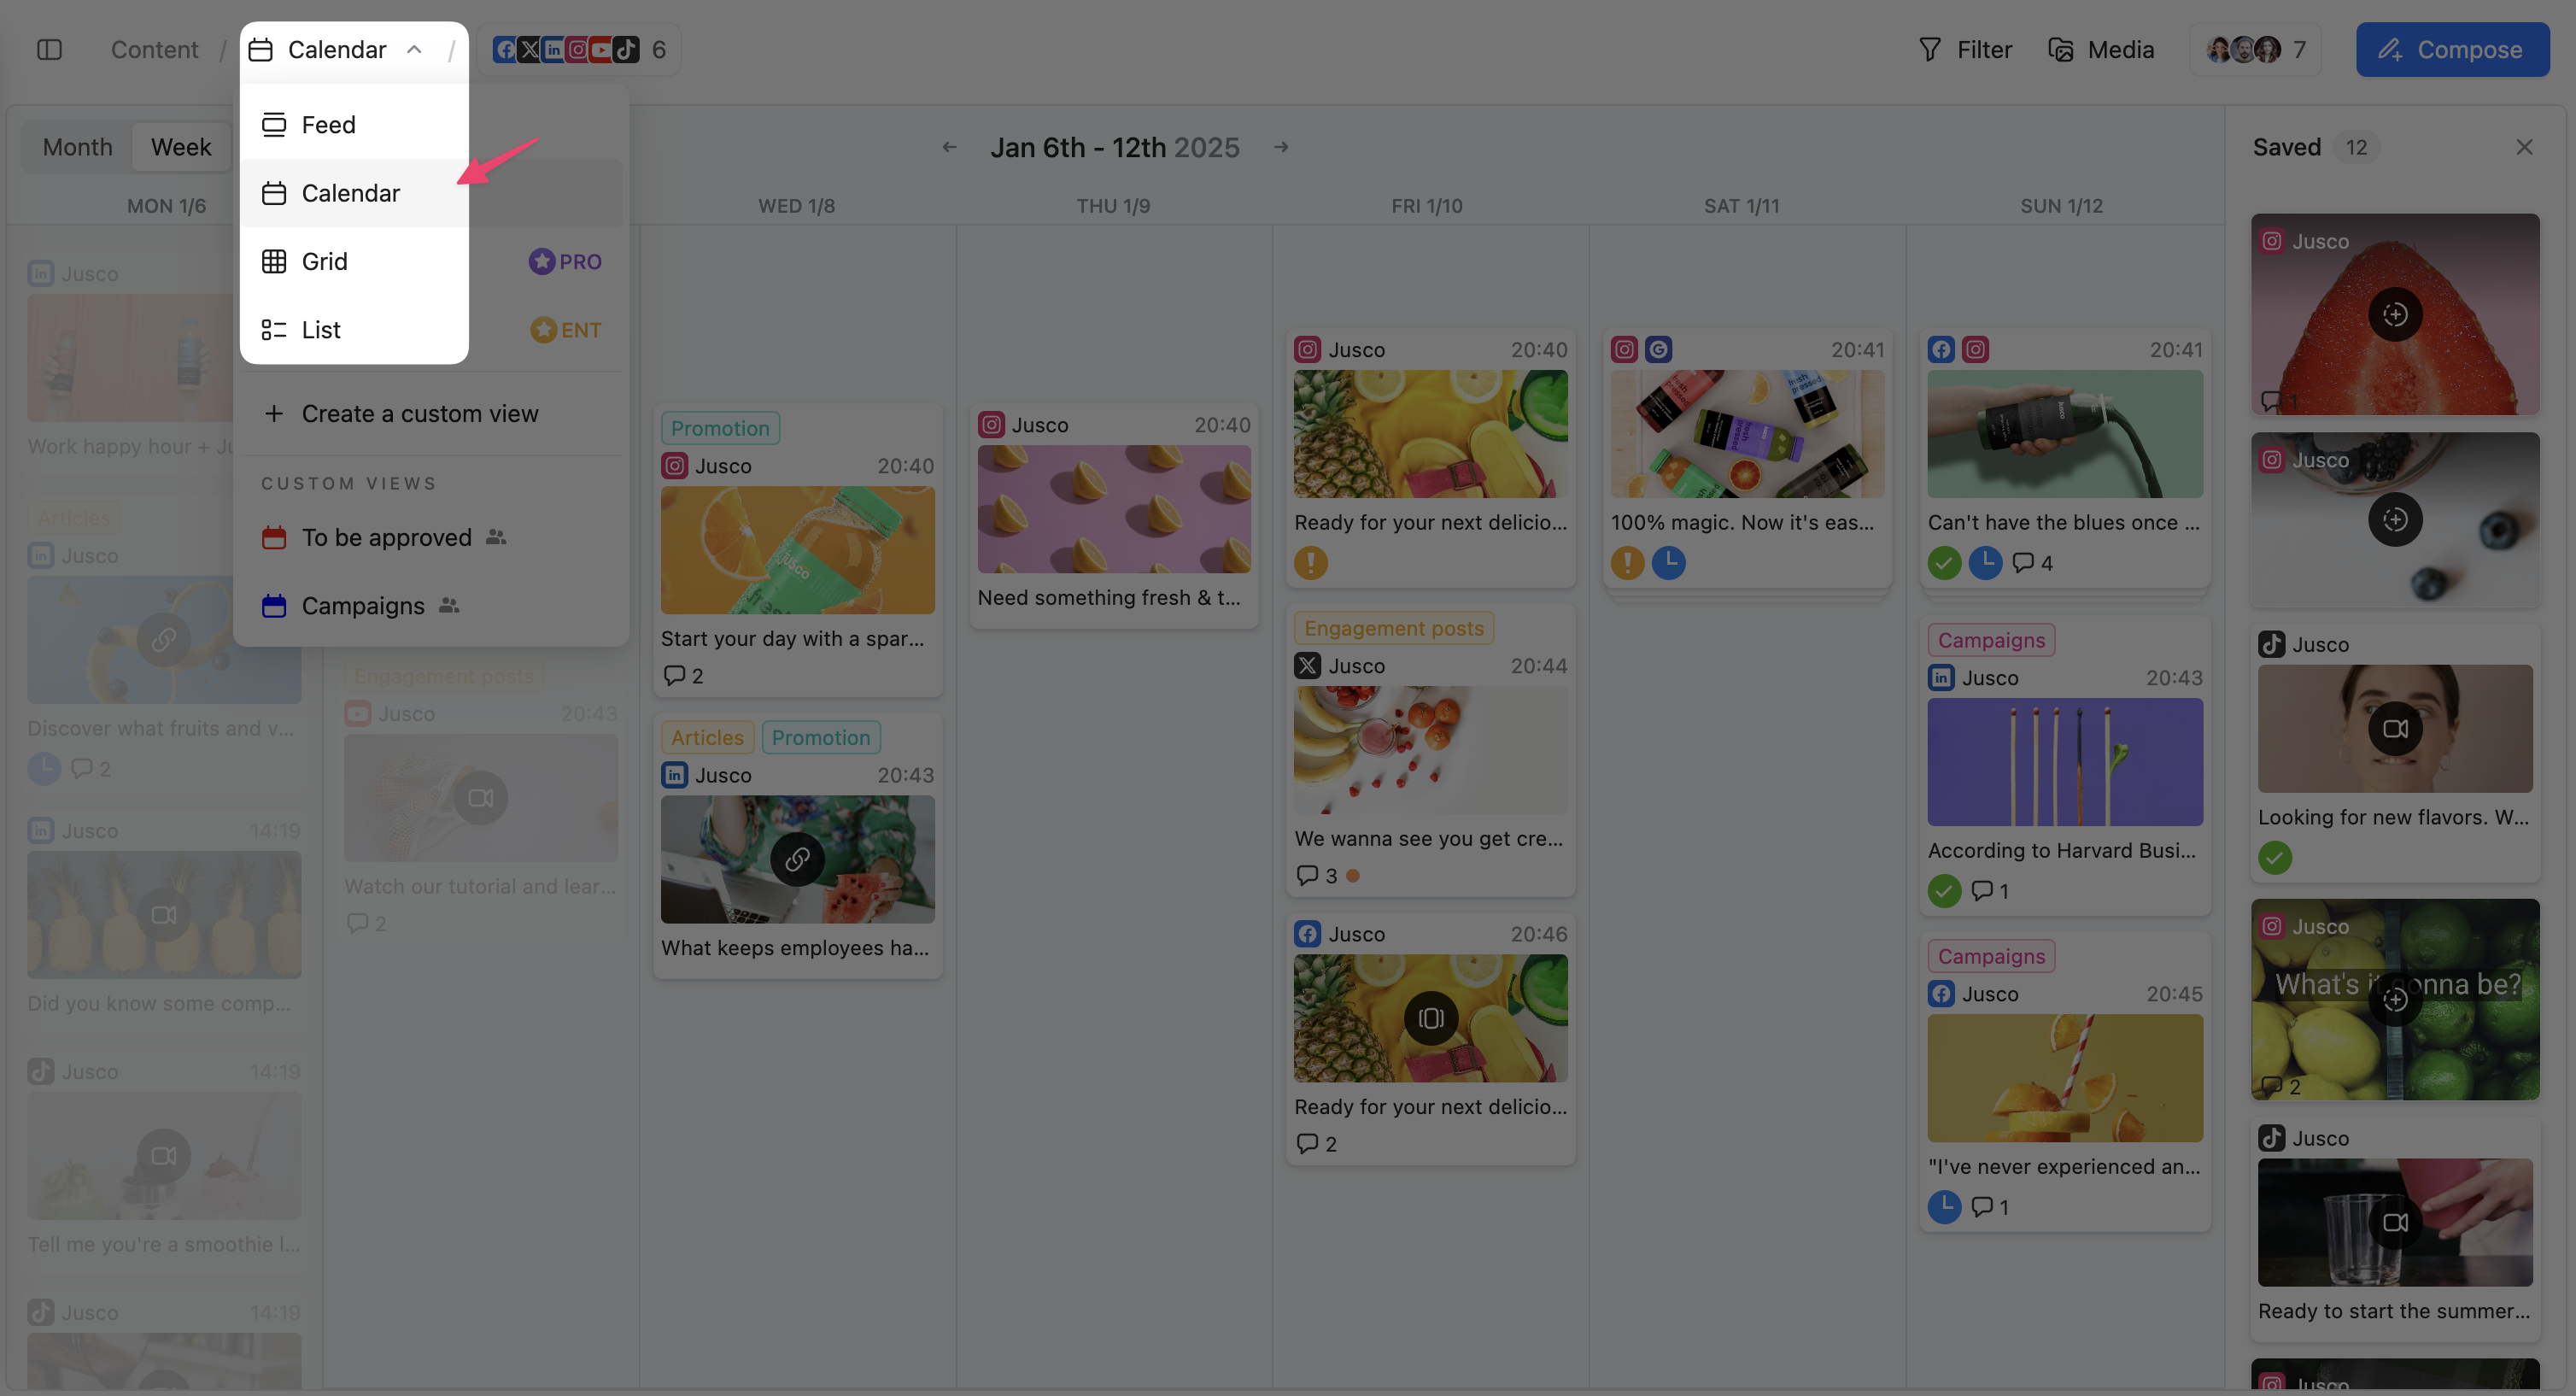Go to next week arrow
Image resolution: width=2576 pixels, height=1396 pixels.
[1281, 147]
